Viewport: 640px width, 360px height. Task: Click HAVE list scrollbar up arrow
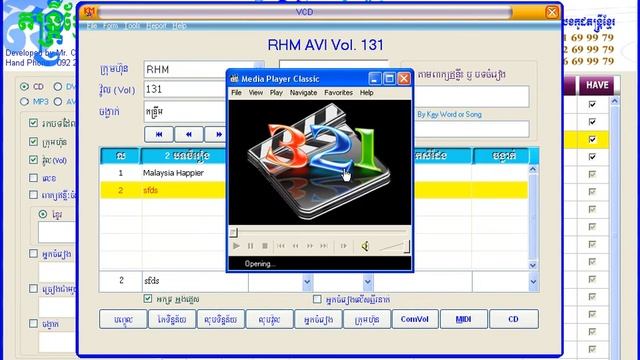pos(614,101)
